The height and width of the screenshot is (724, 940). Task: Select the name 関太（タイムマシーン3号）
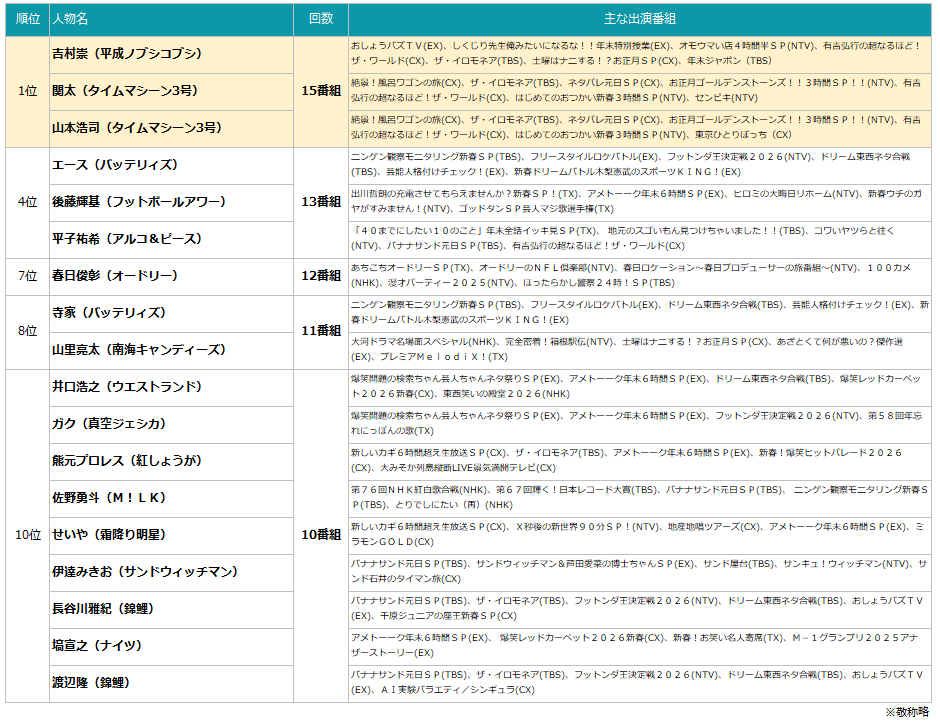tap(125, 91)
